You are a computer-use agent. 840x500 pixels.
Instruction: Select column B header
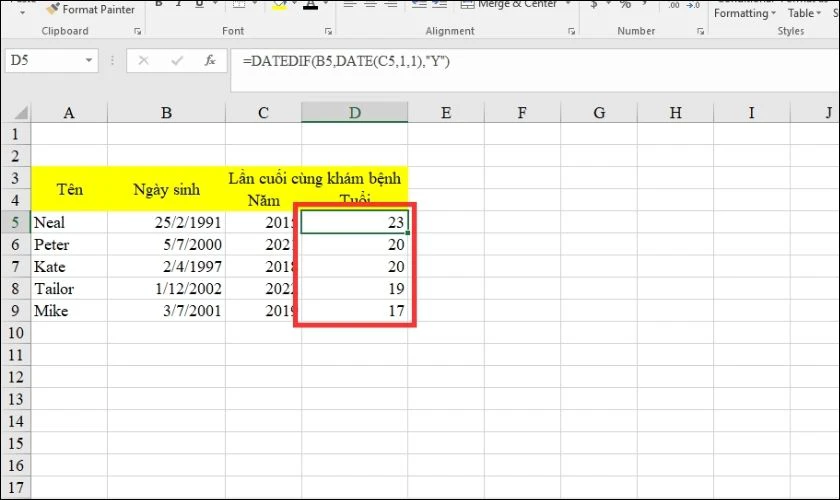166,113
